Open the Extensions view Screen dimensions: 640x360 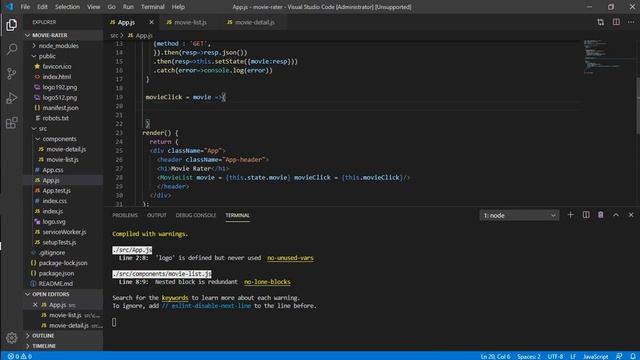(x=11, y=123)
